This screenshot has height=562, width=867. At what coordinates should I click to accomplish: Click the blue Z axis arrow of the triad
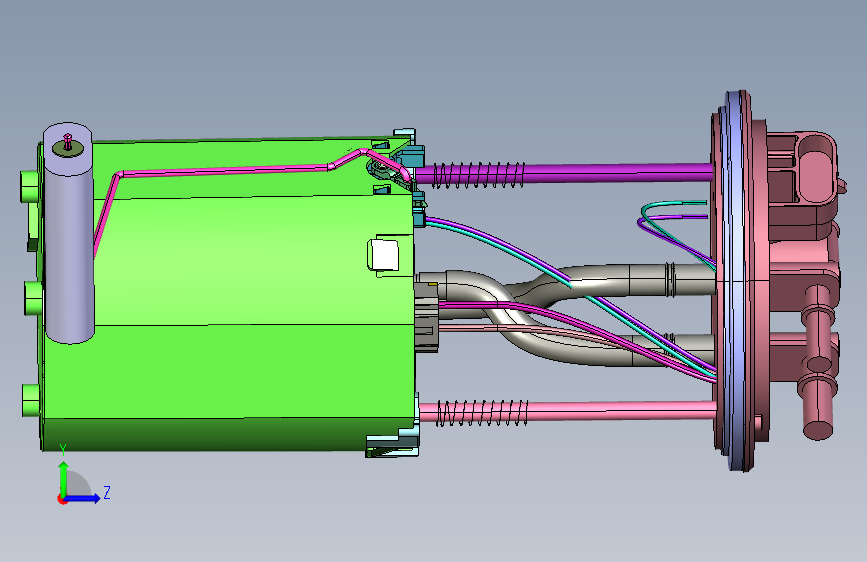pyautogui.click(x=84, y=498)
